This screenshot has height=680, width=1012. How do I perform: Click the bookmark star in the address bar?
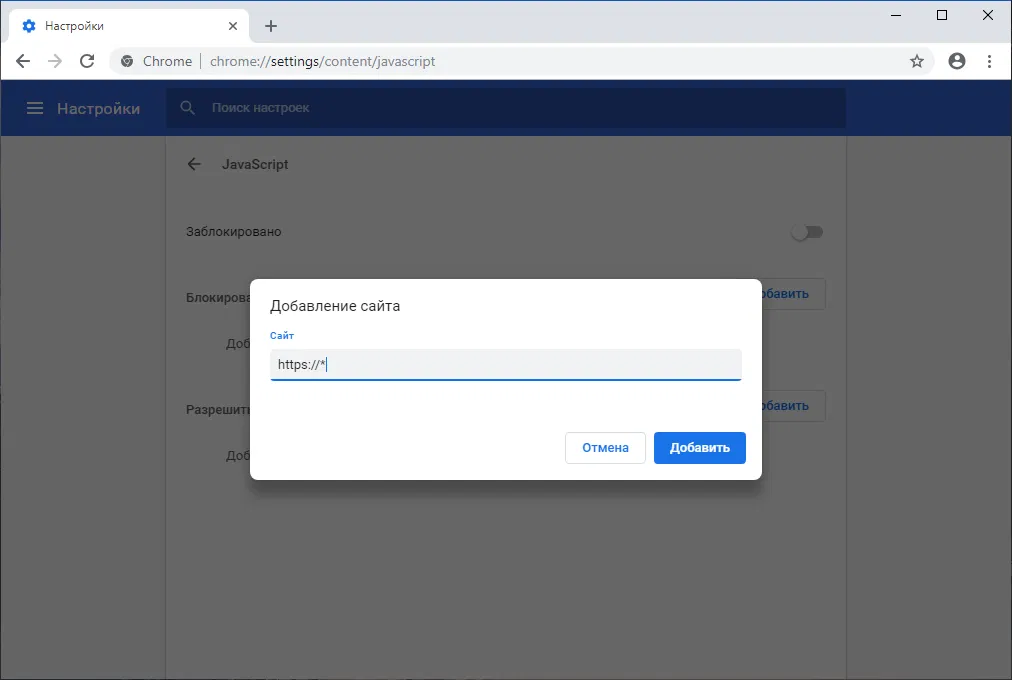pos(917,61)
